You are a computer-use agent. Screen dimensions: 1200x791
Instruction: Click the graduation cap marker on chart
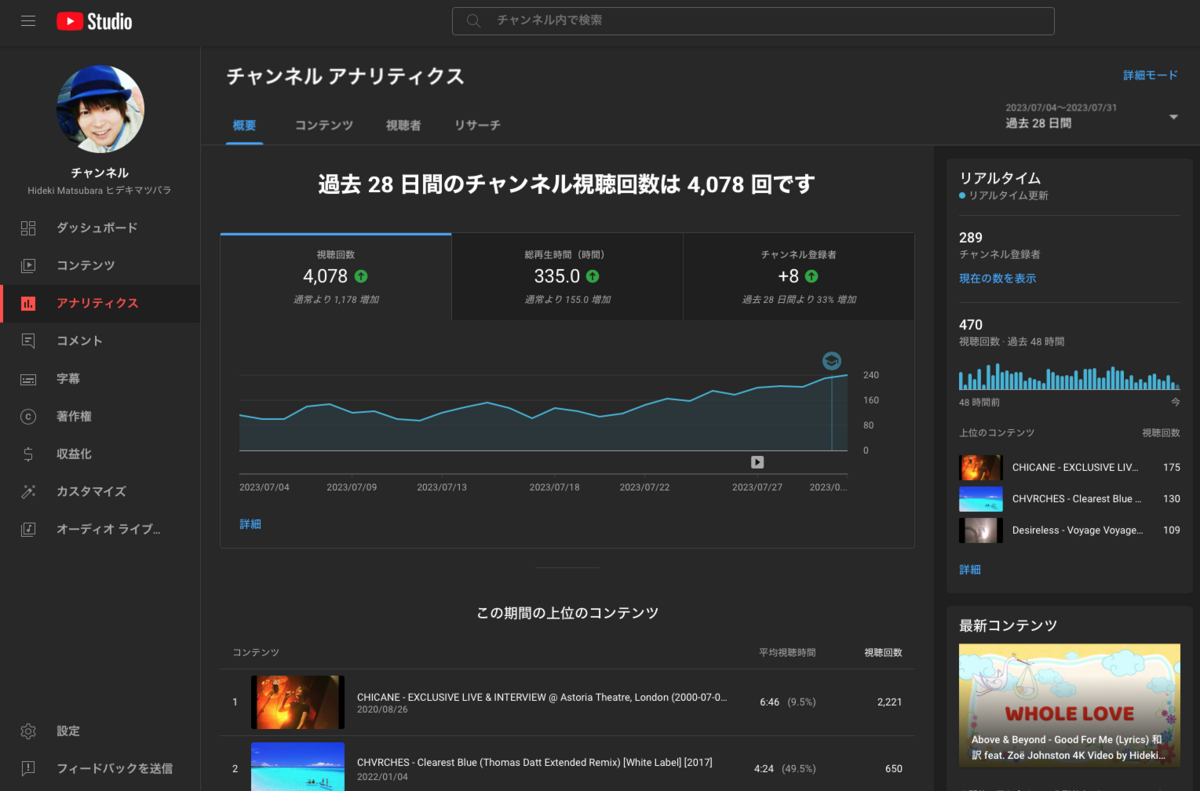(832, 361)
